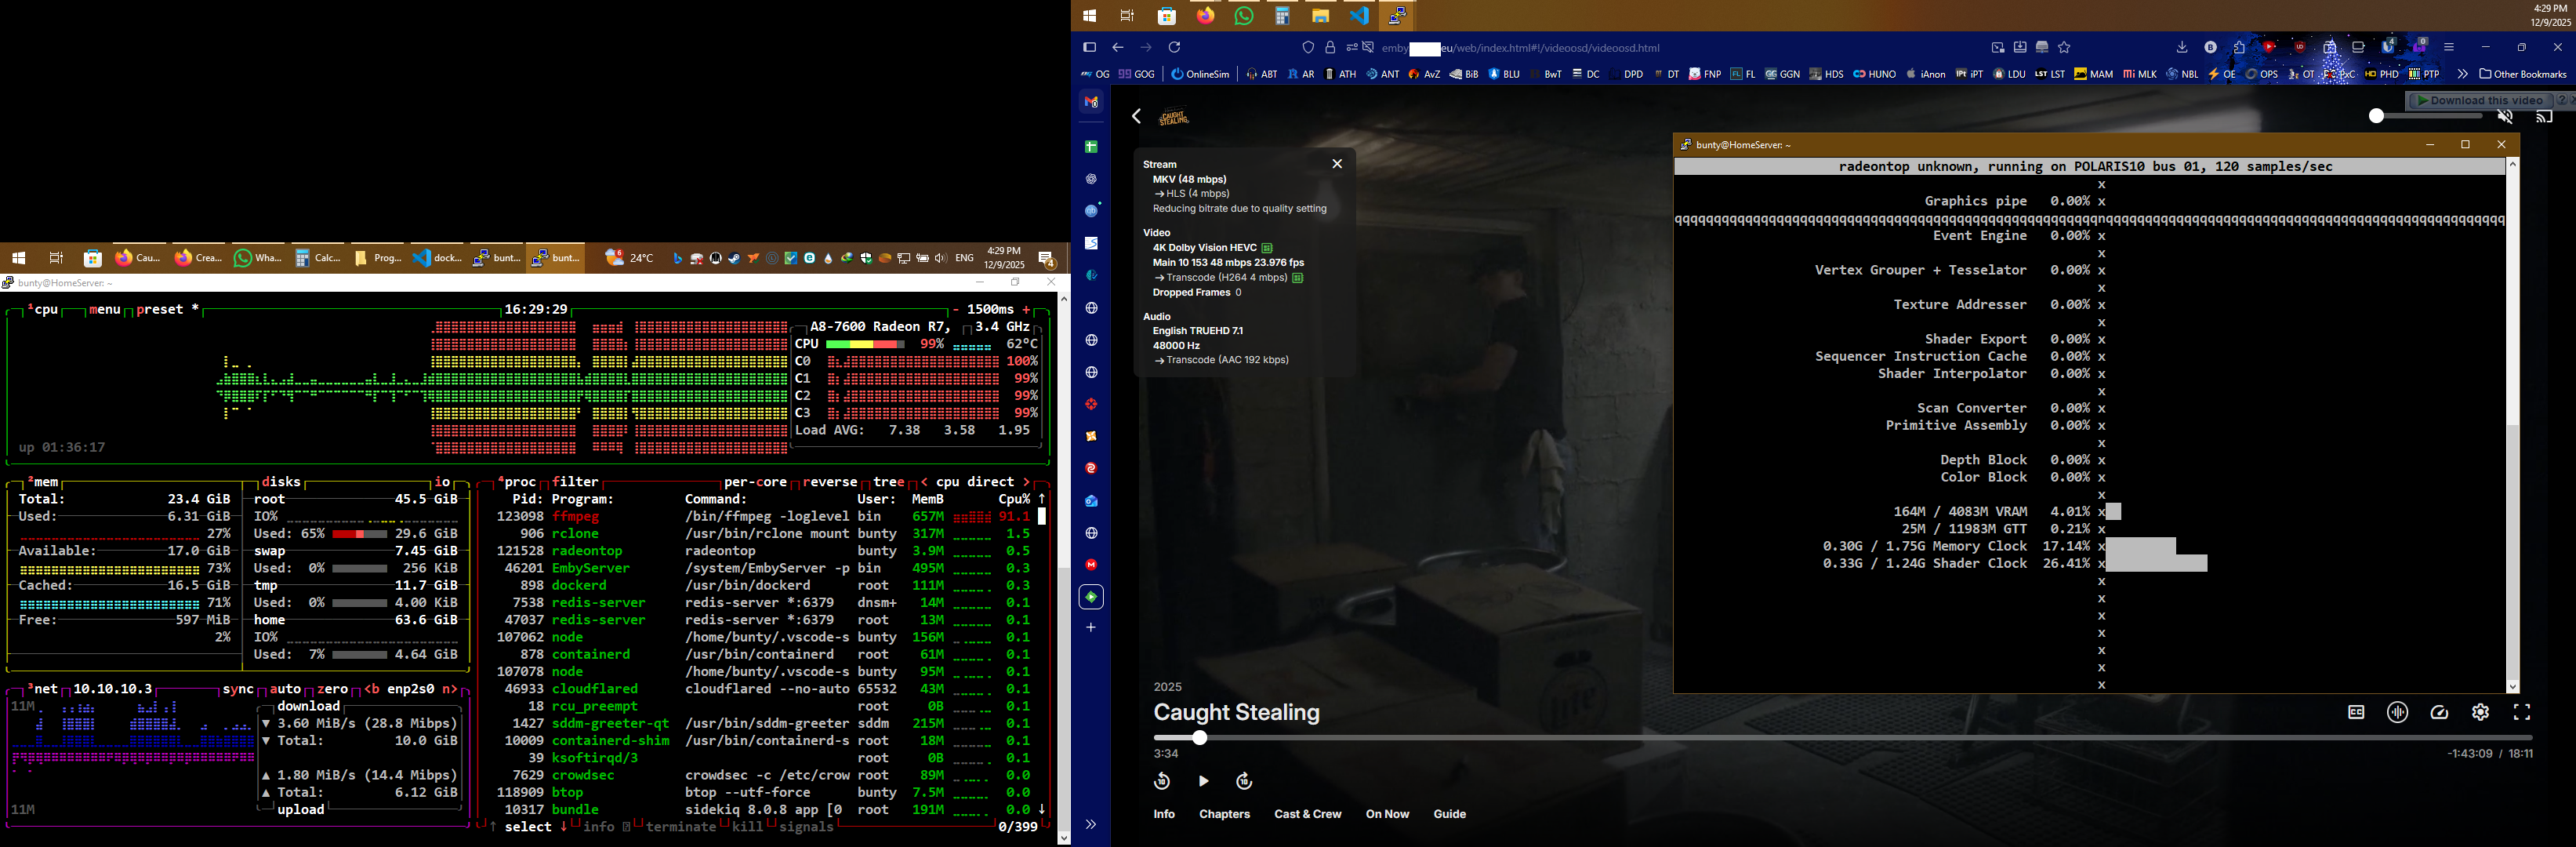Click the video seek bar to jump ahead

coord(1800,737)
